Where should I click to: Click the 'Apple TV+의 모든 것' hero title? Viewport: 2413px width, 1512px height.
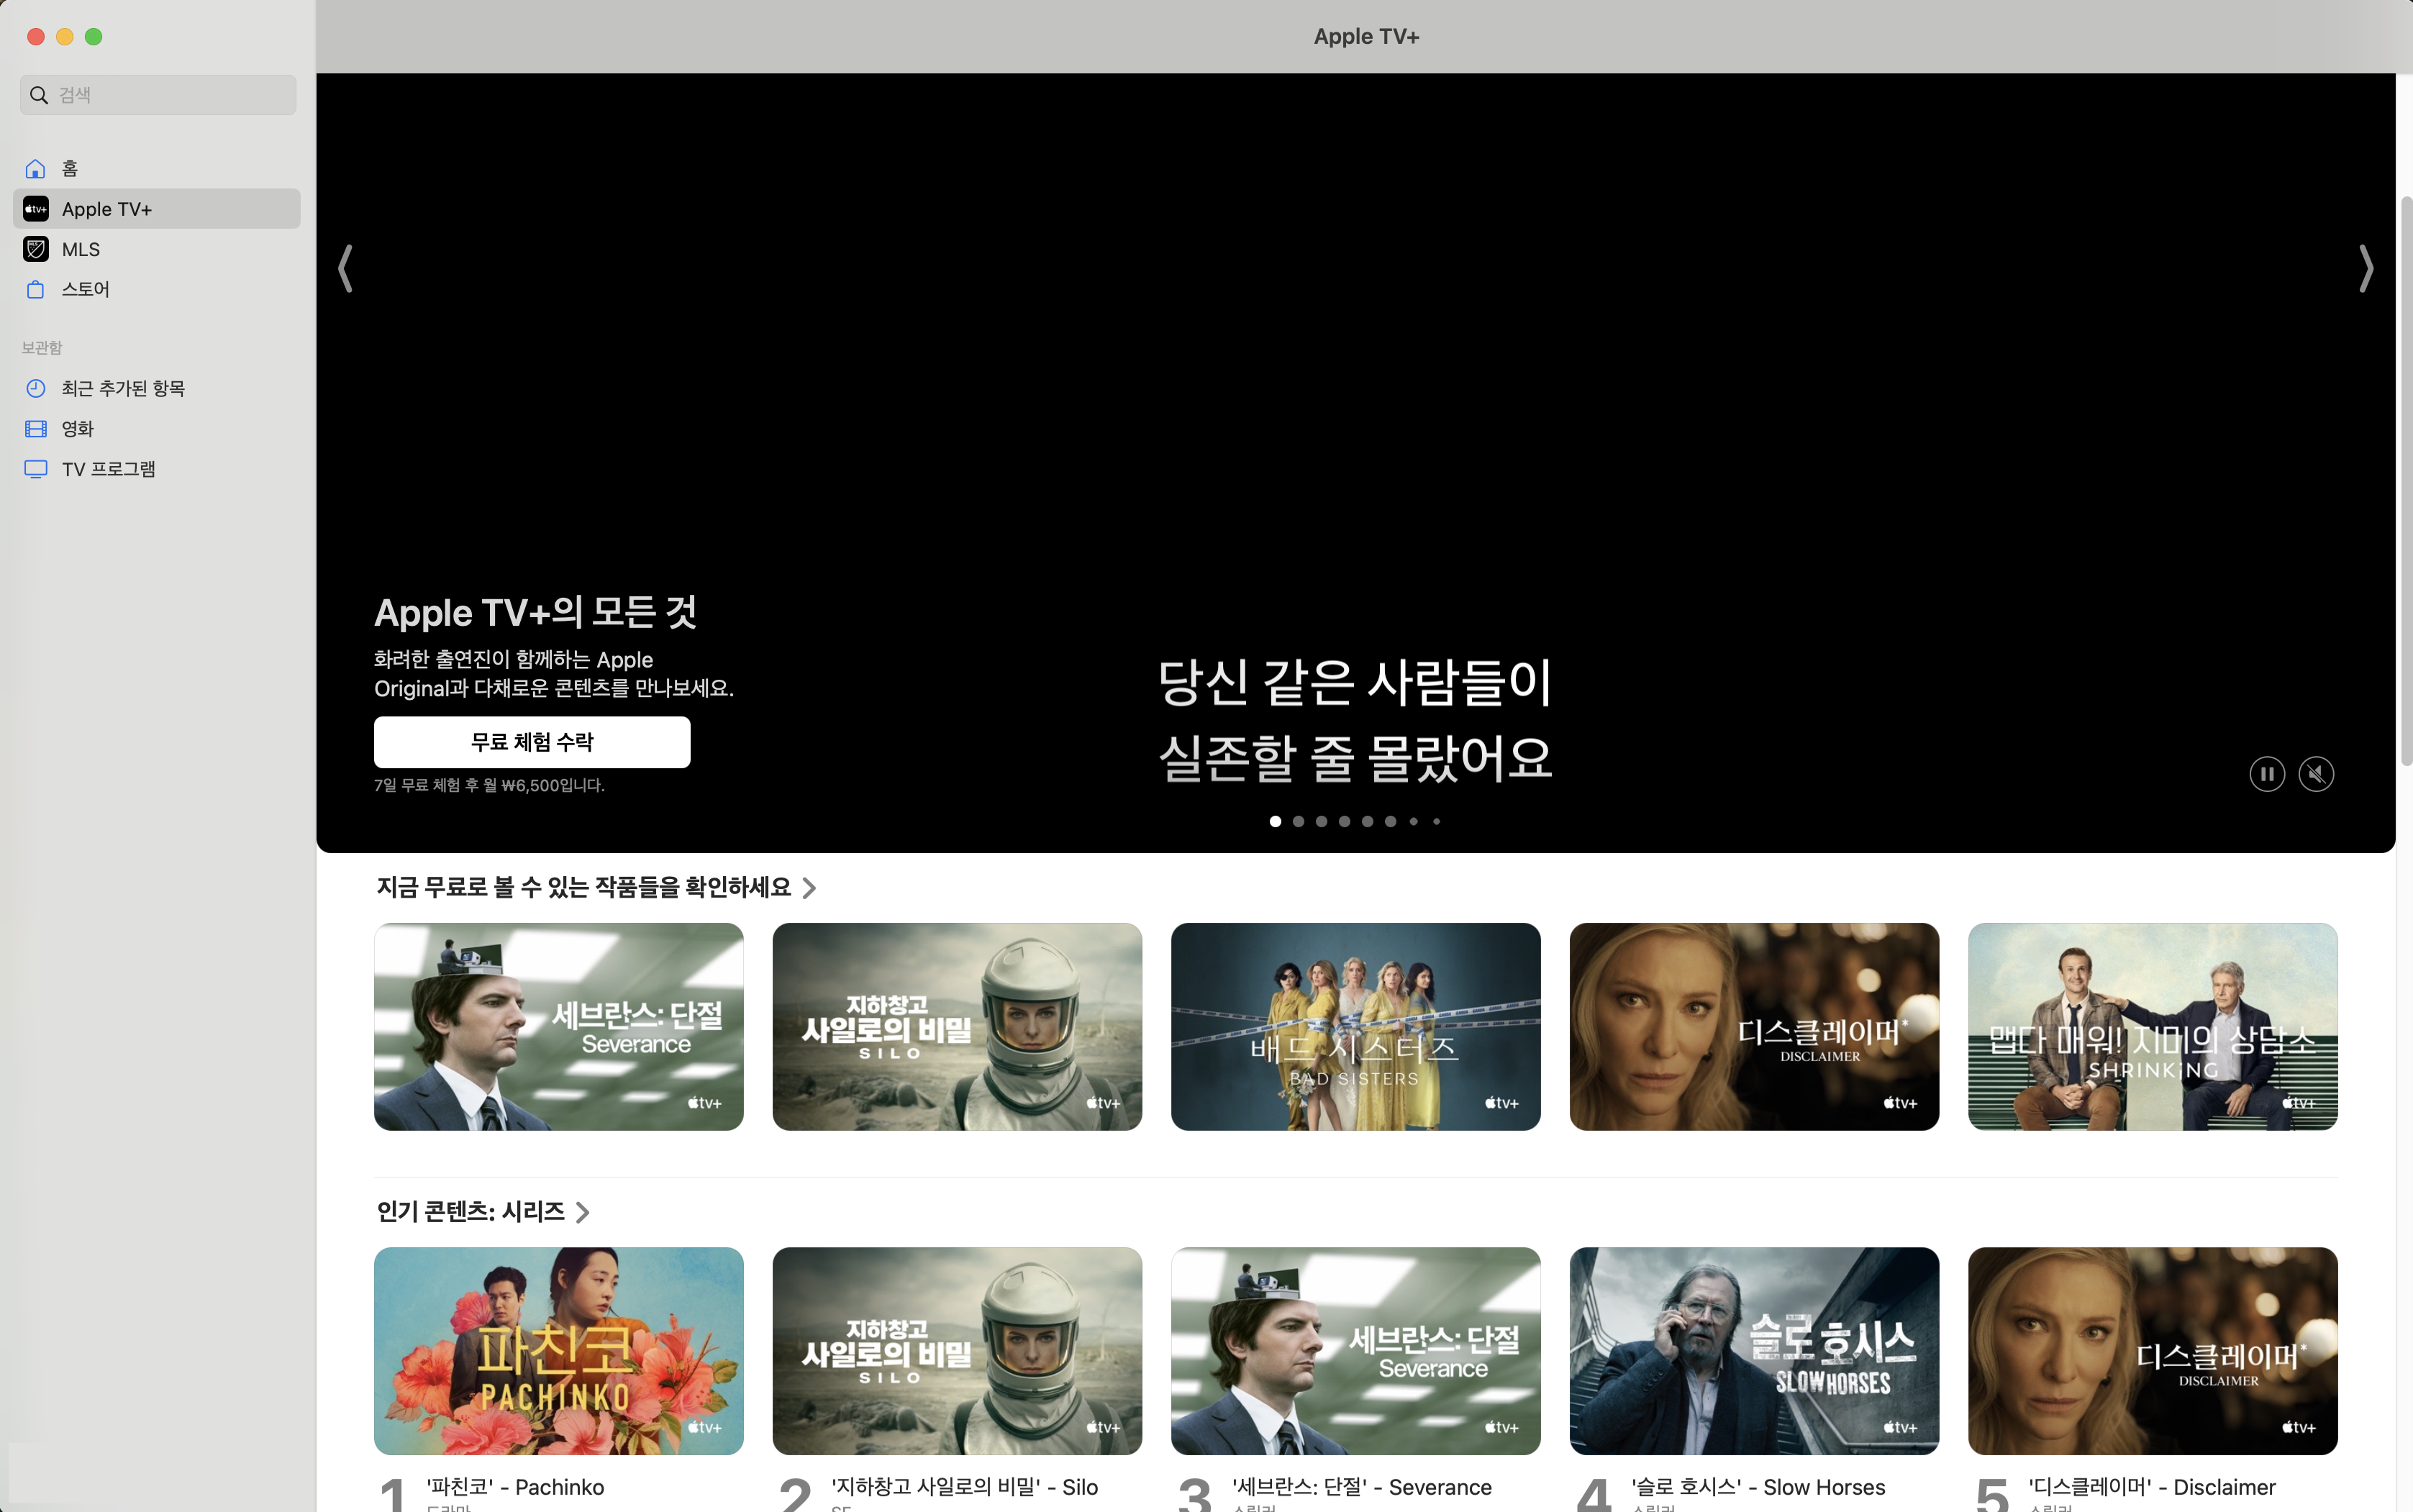coord(535,612)
